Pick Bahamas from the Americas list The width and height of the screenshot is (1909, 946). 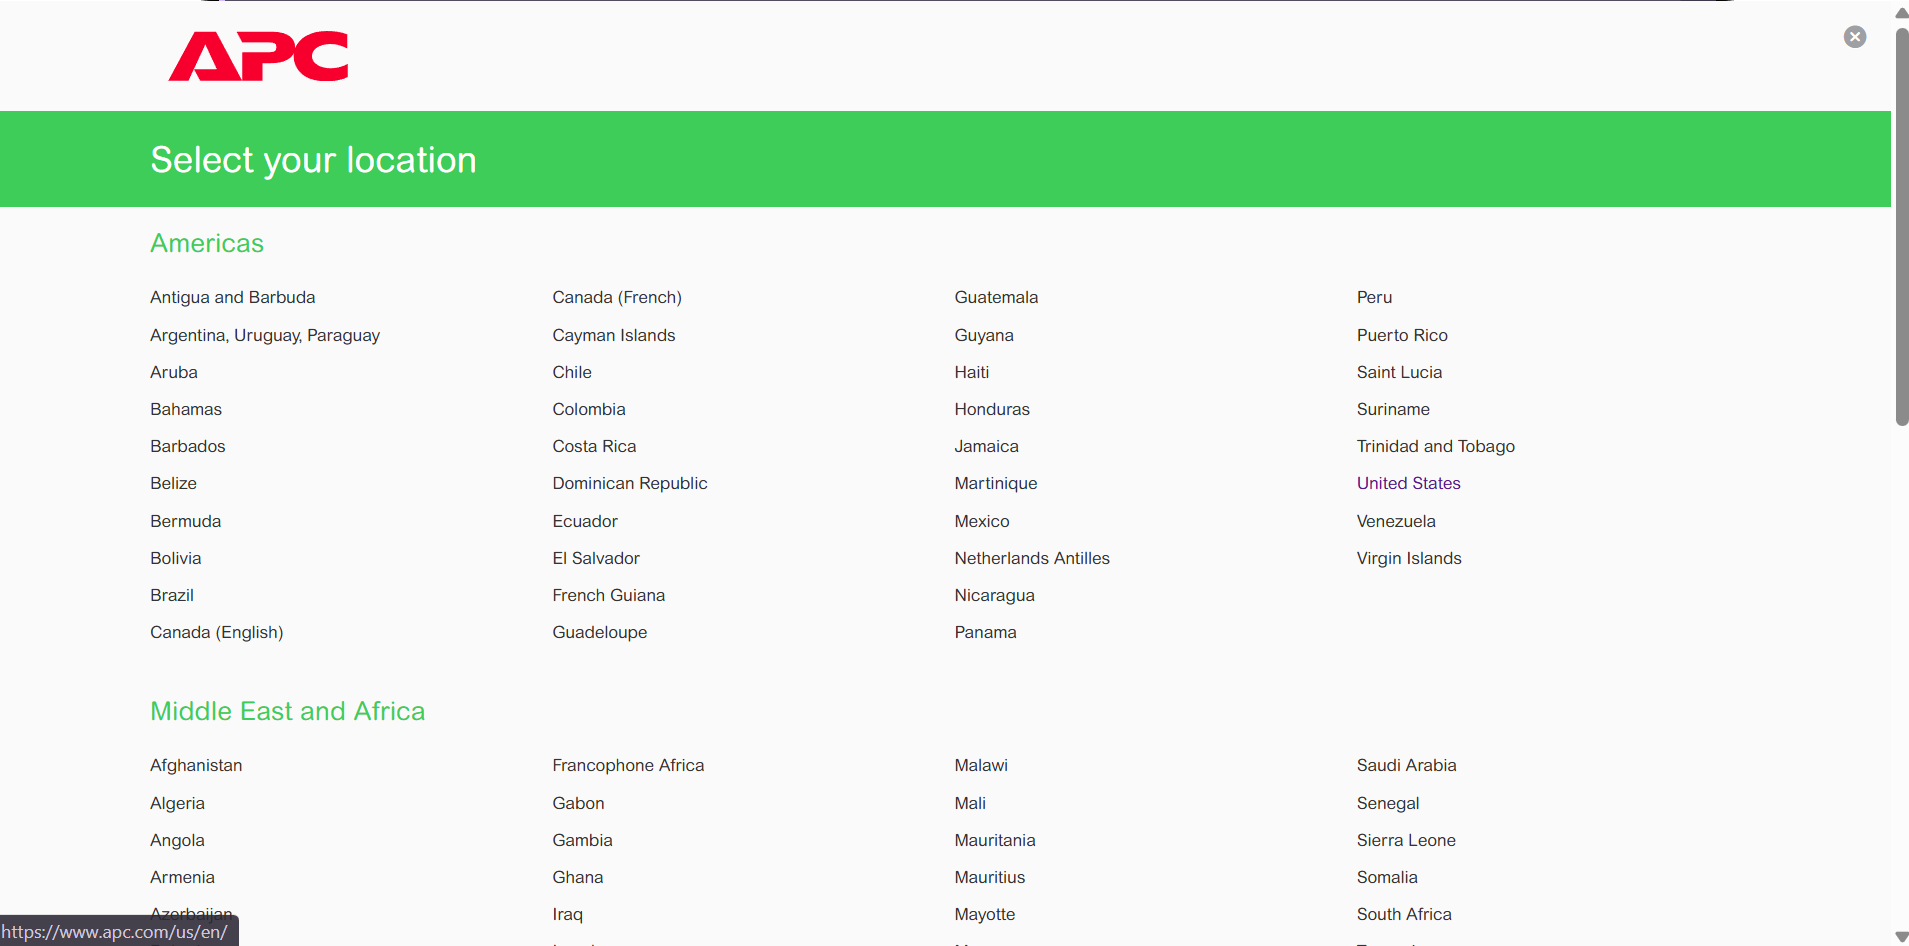point(186,409)
